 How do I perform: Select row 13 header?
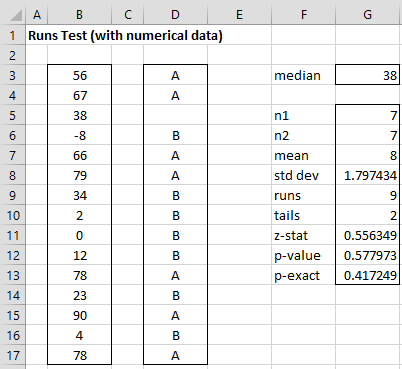click(13, 275)
